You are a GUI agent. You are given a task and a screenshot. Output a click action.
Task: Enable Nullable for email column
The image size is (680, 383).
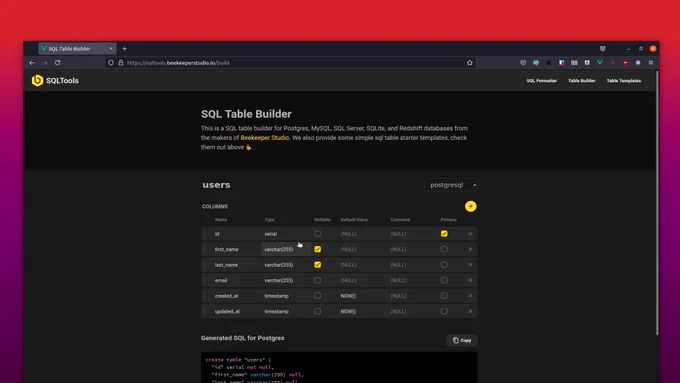tap(317, 280)
